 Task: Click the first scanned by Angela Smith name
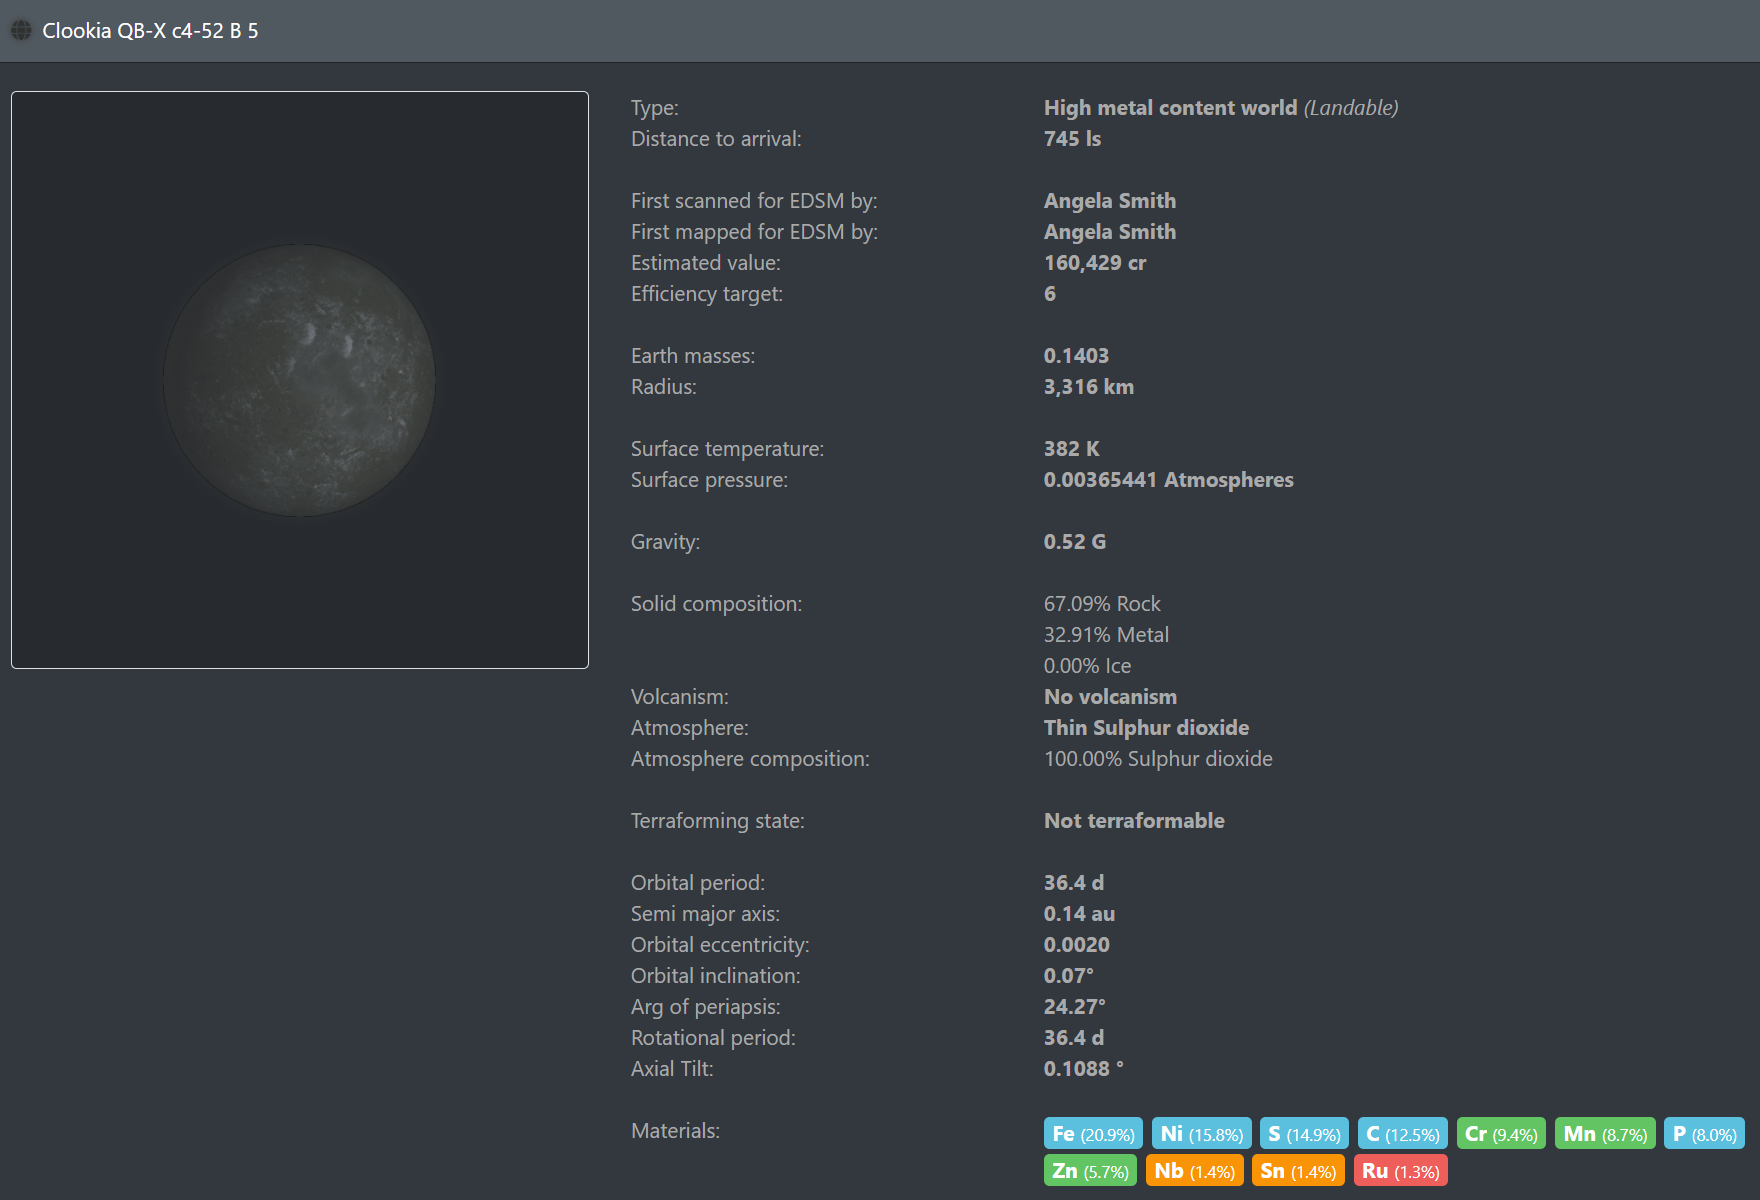click(1110, 201)
